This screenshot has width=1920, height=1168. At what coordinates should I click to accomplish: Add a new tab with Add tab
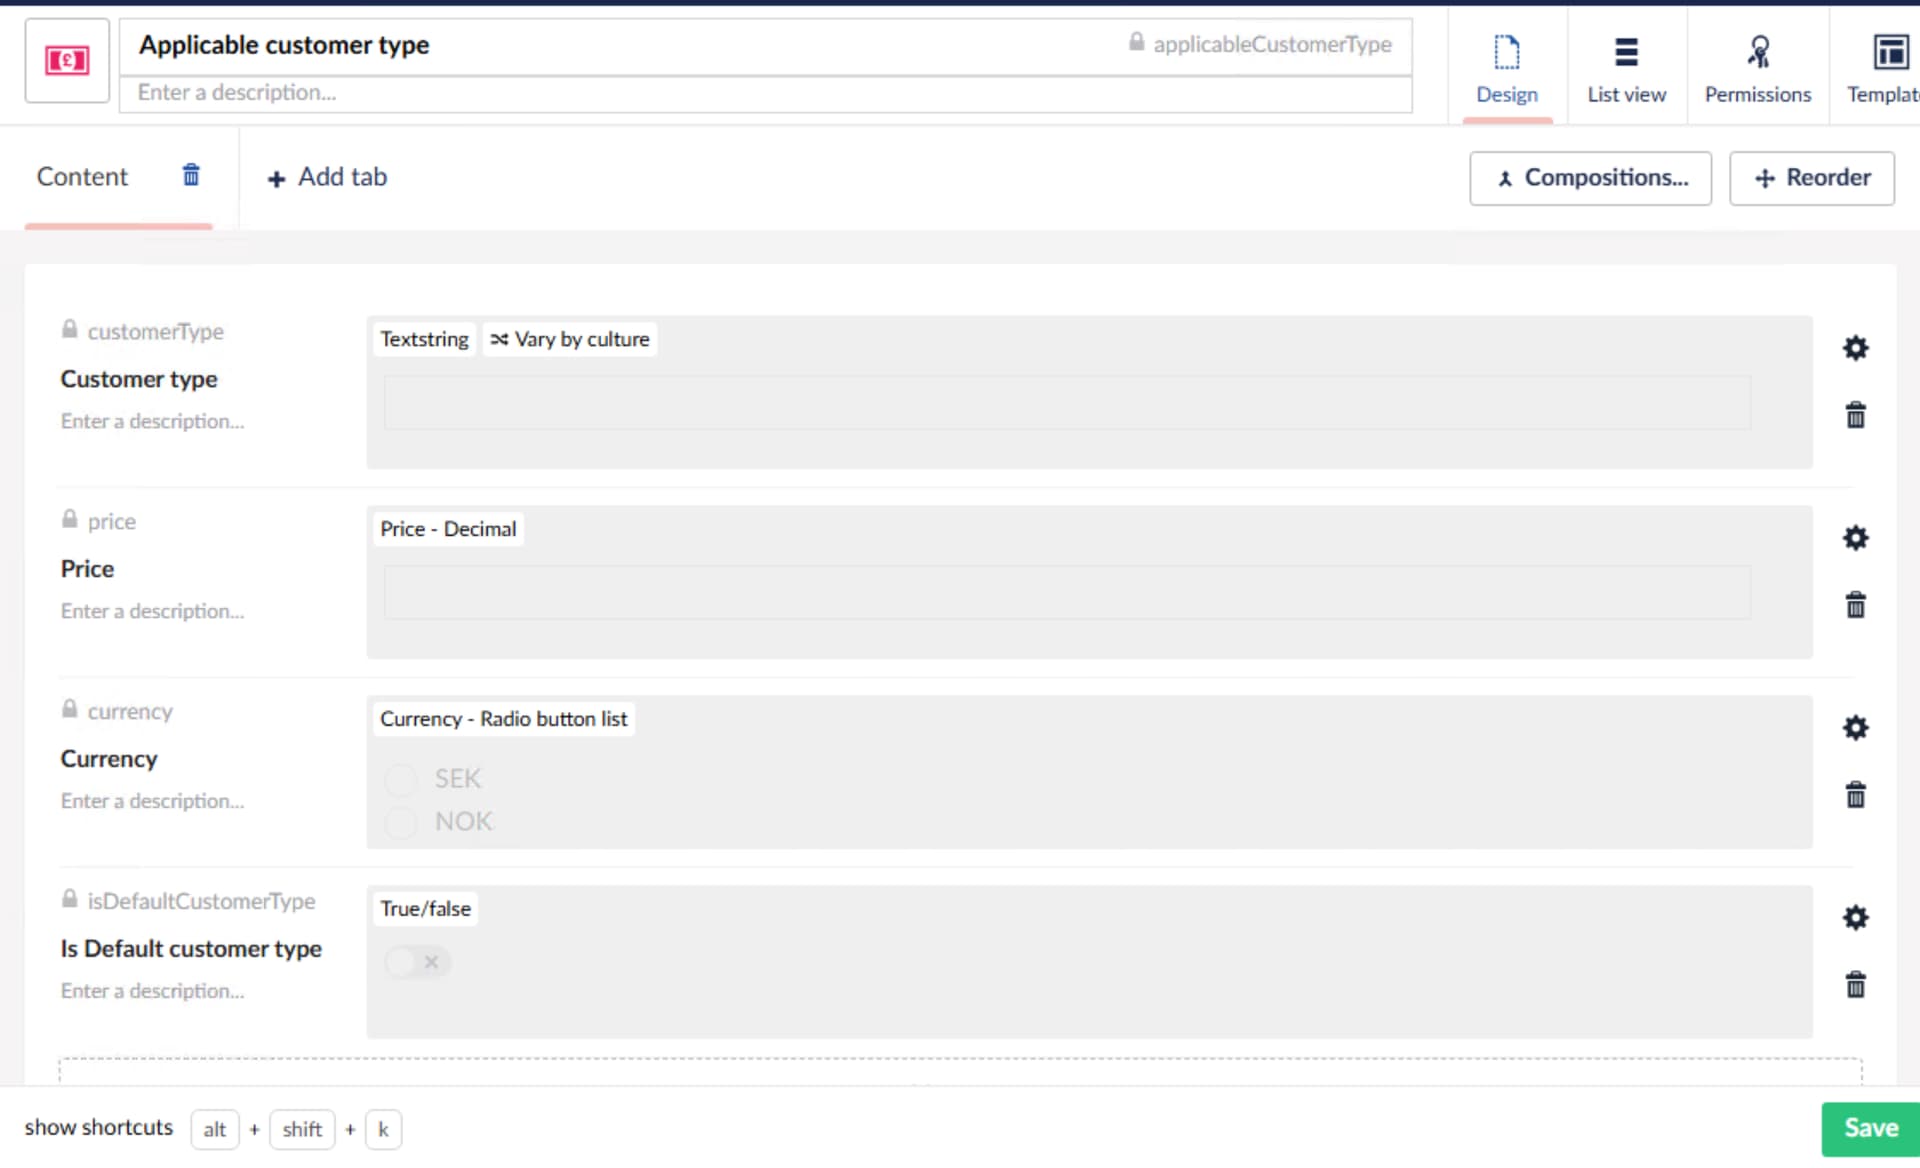click(x=327, y=177)
